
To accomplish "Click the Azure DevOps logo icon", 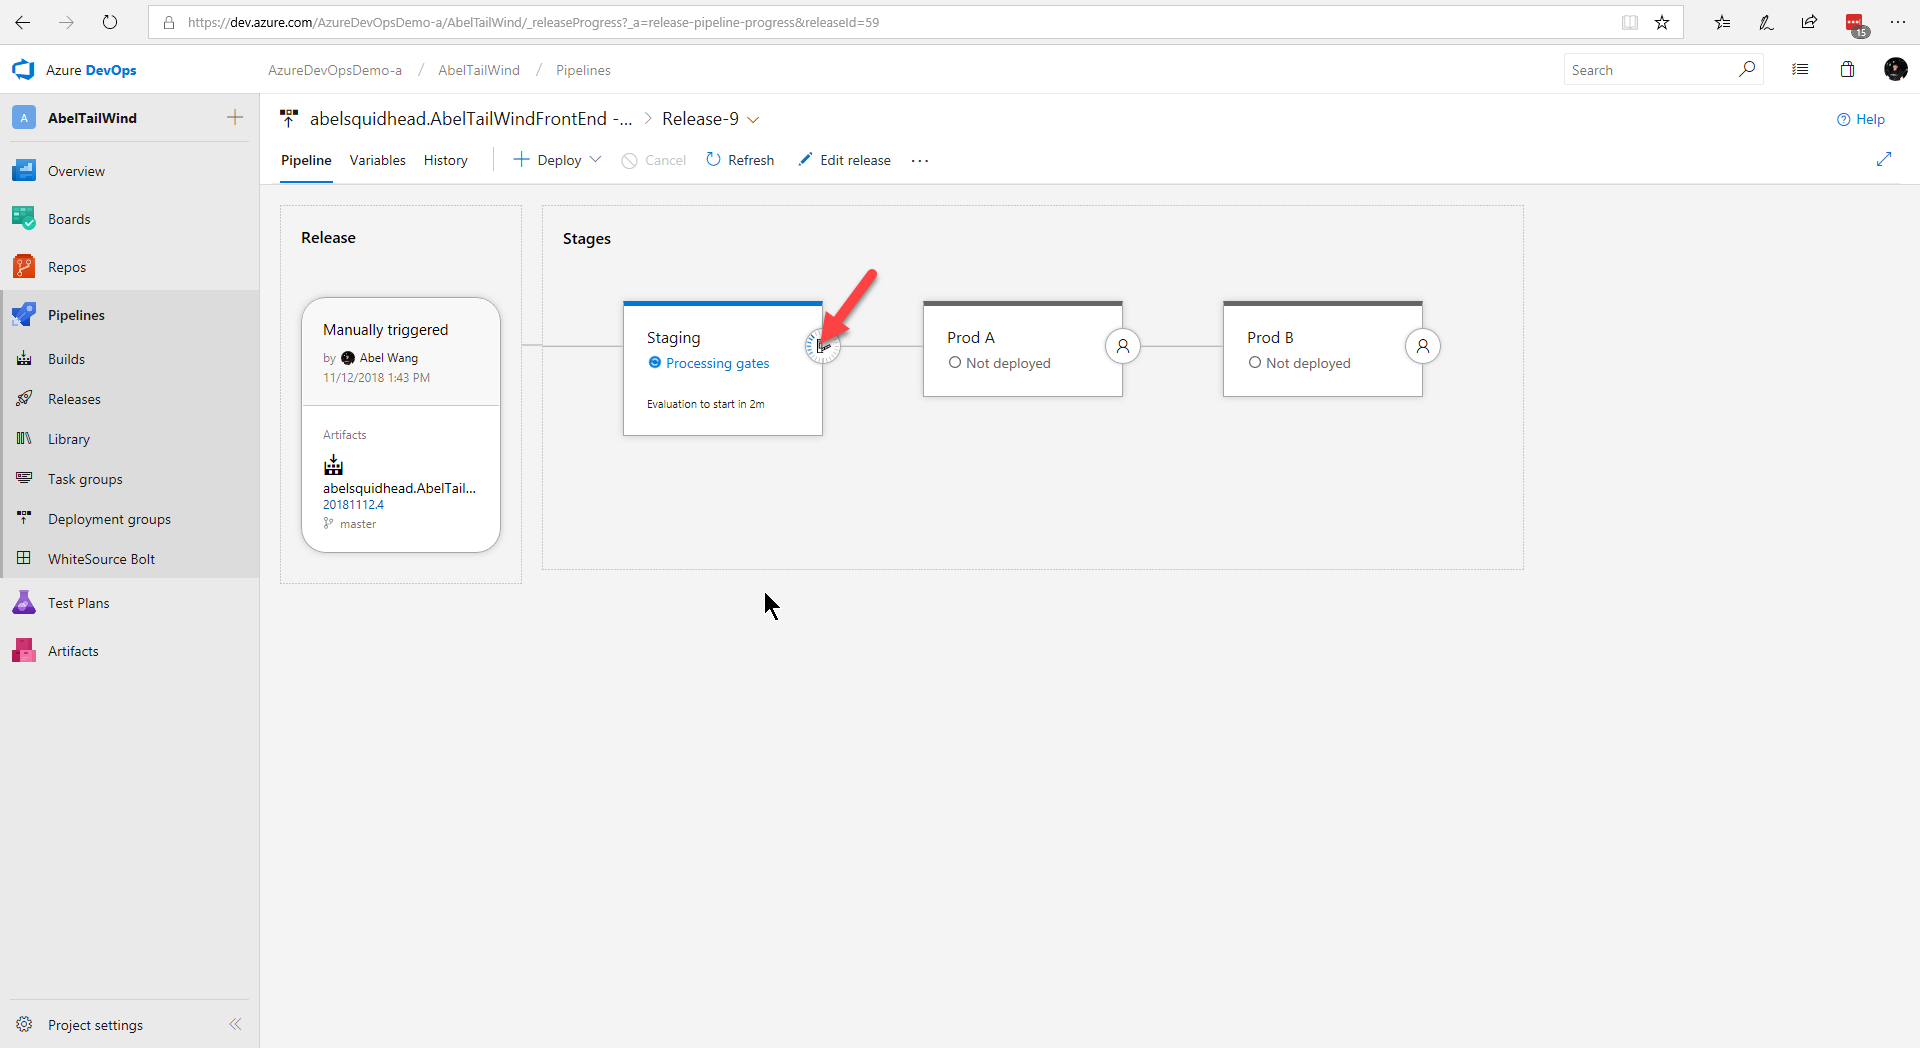I will click(x=23, y=70).
